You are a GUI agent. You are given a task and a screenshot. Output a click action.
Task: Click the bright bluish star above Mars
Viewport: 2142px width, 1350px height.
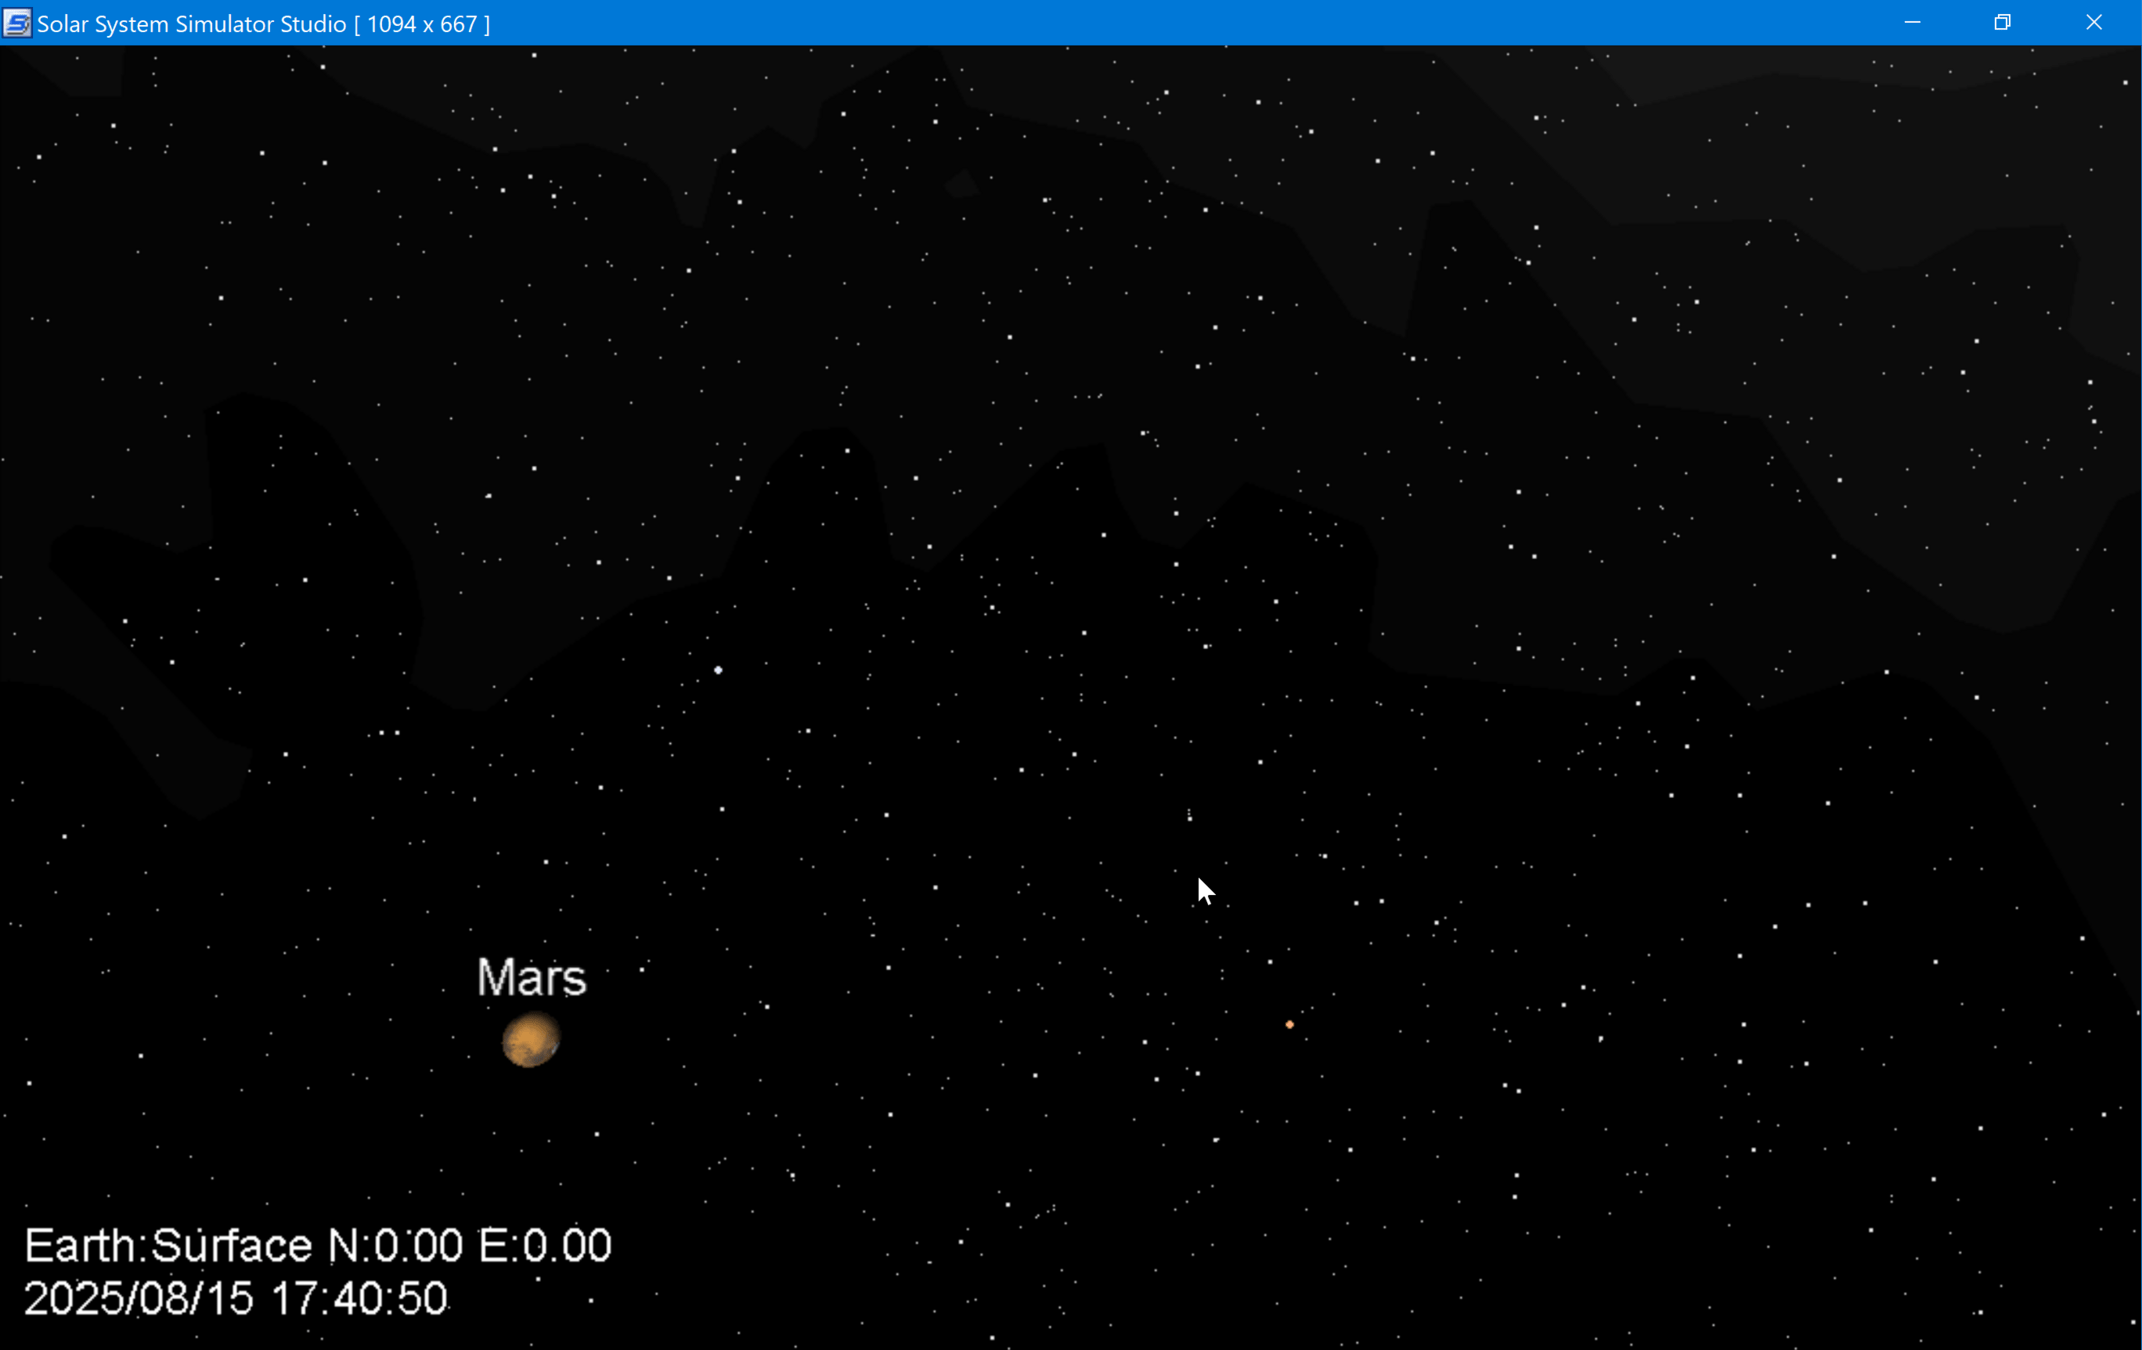point(718,670)
